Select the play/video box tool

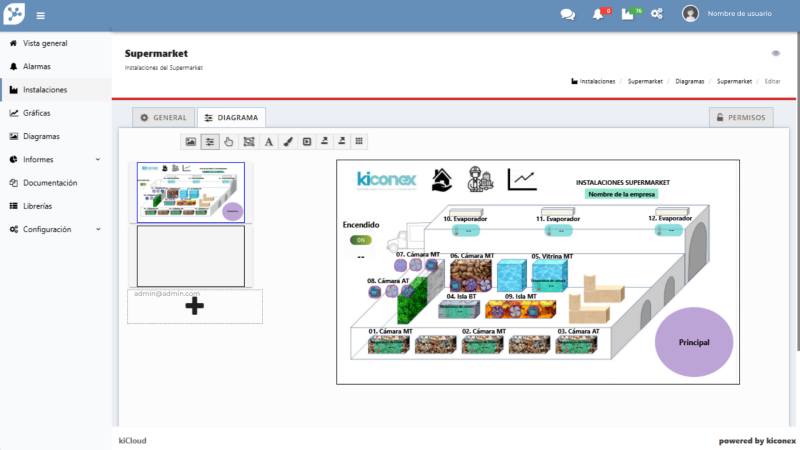click(307, 141)
